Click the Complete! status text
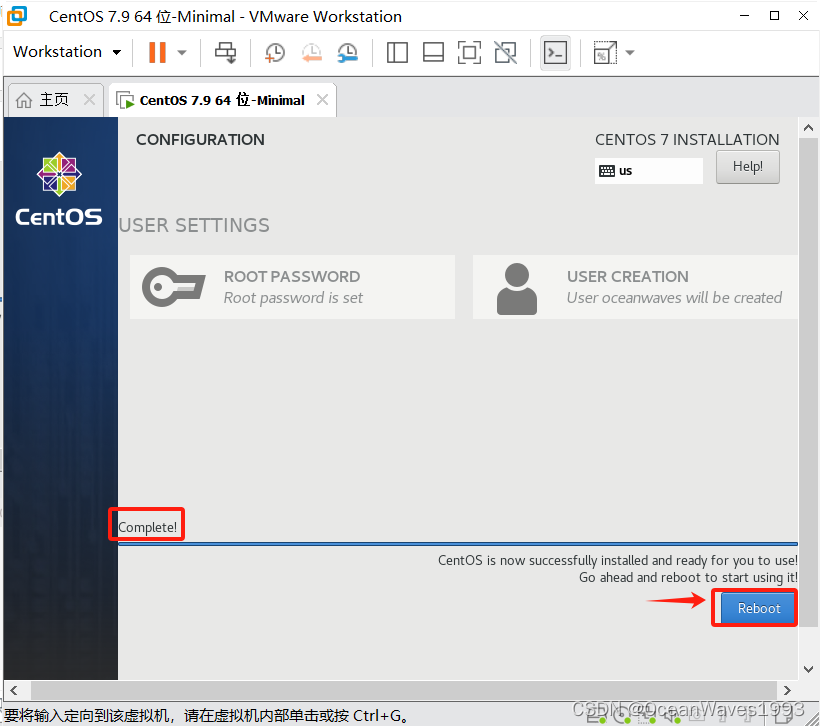Image resolution: width=820 pixels, height=726 pixels. [147, 527]
